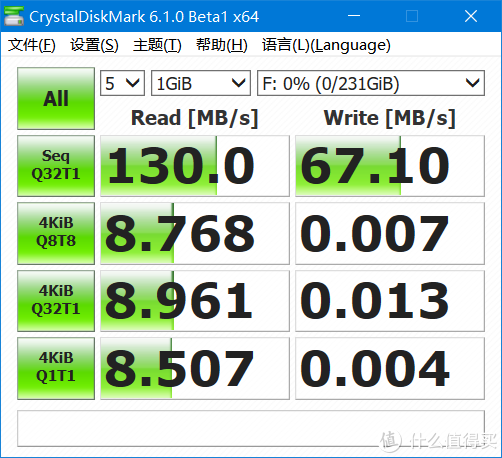This screenshot has width=502, height=458.
Task: Click the 4KiB Q1T1 write result 0.004
Action: pyautogui.click(x=390, y=368)
